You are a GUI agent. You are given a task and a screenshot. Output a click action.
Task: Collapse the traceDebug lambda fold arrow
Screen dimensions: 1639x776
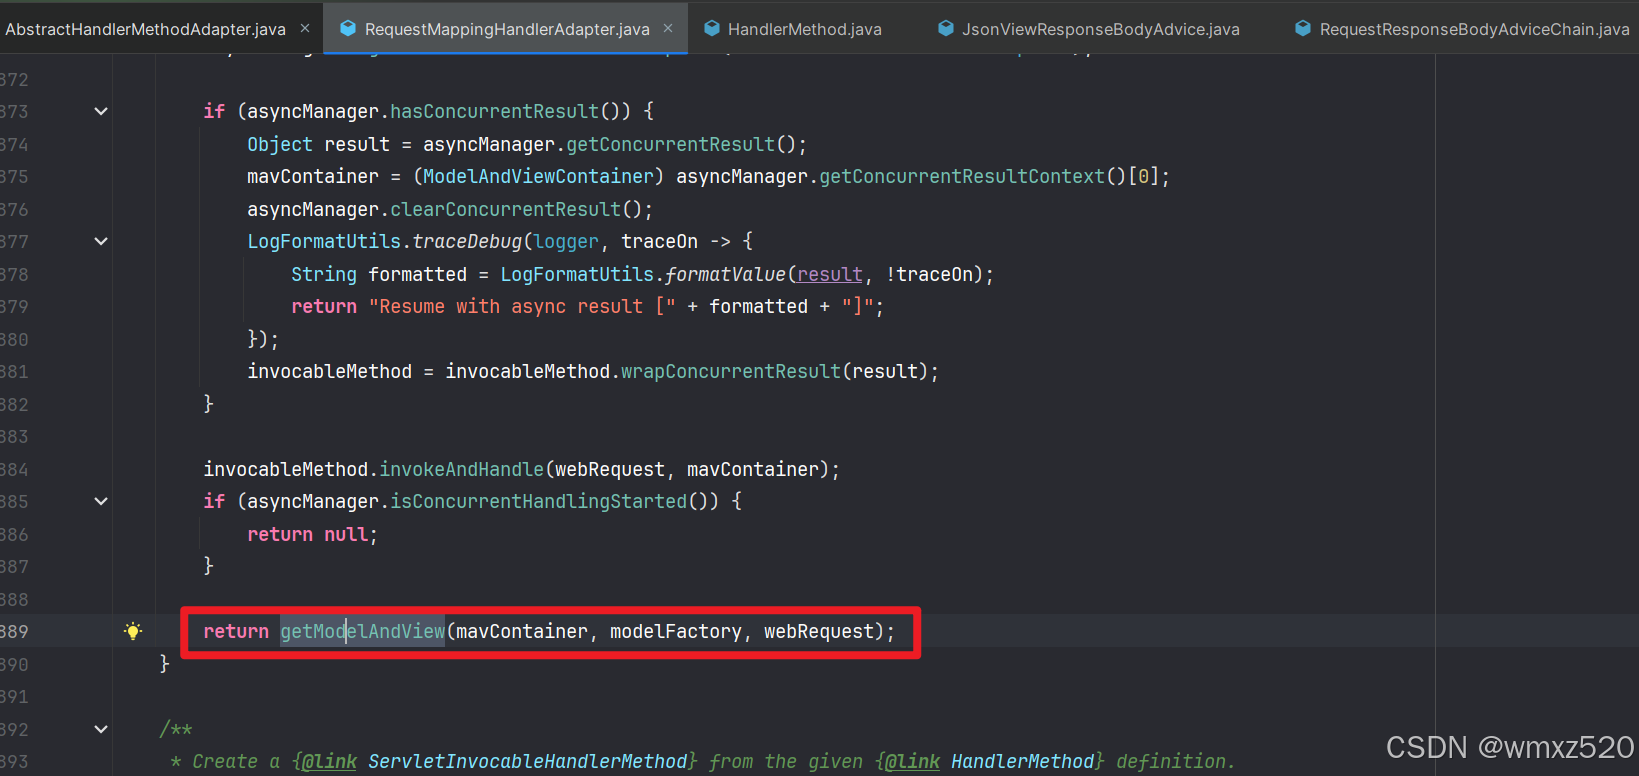[x=101, y=241]
